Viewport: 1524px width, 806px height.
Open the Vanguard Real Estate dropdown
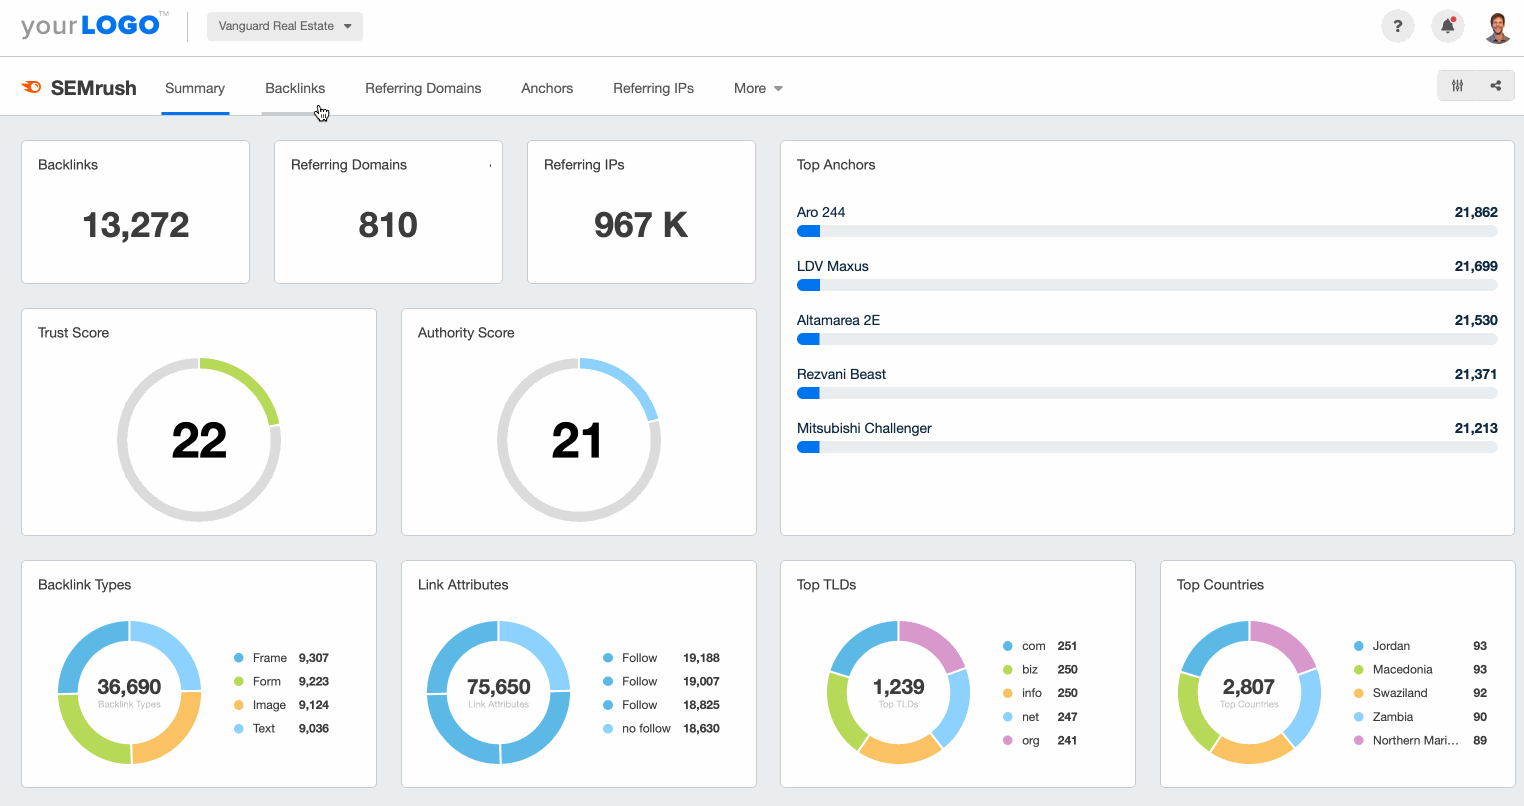pyautogui.click(x=285, y=26)
